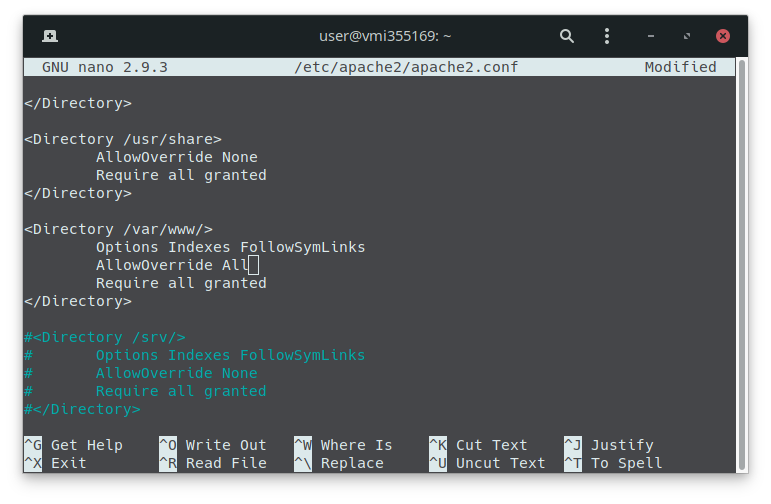Screen dimensions: 771x504
Task: Place cursor on AllowOverride All line
Action: [x=172, y=265]
